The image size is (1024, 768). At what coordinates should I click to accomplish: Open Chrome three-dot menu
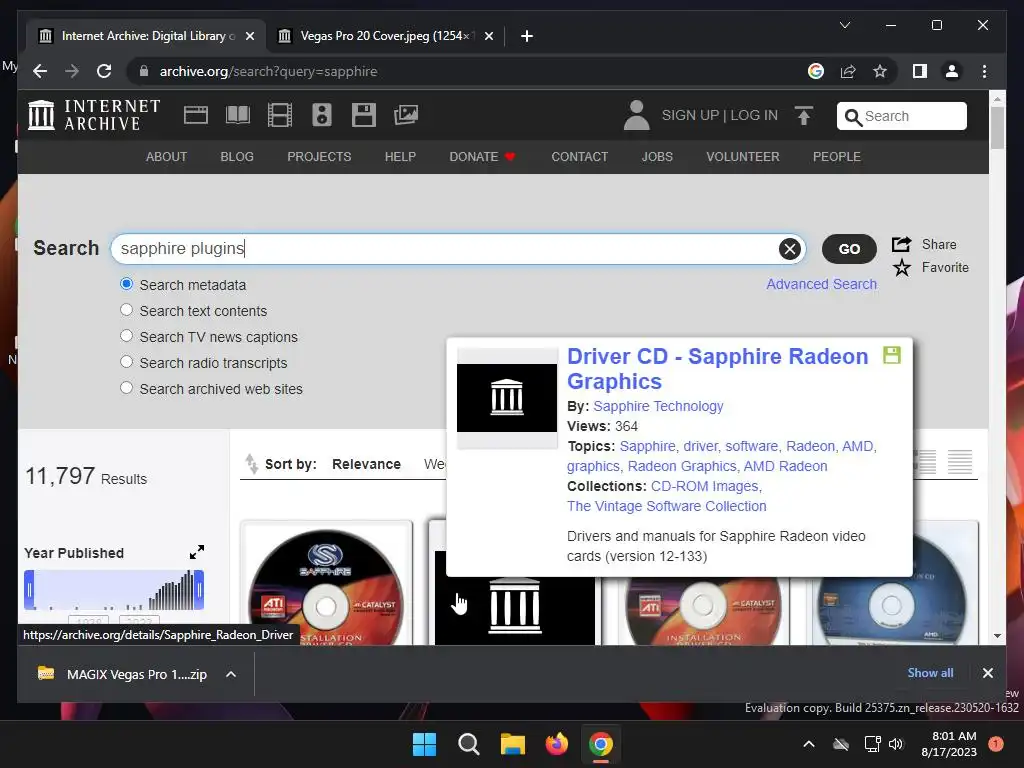pyautogui.click(x=984, y=71)
